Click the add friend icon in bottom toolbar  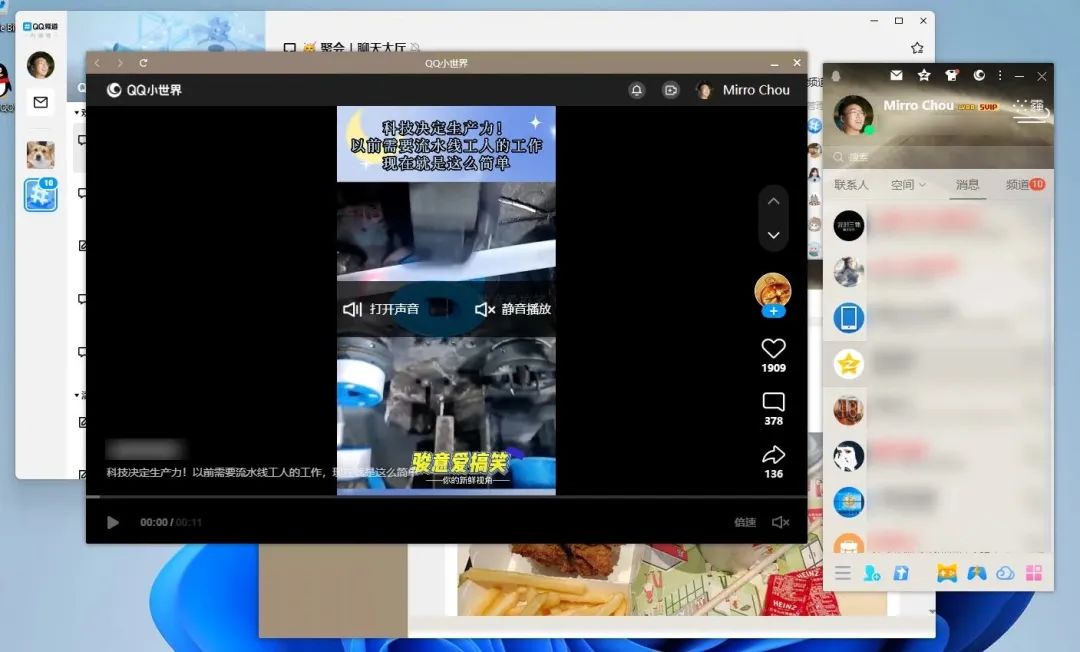click(870, 573)
